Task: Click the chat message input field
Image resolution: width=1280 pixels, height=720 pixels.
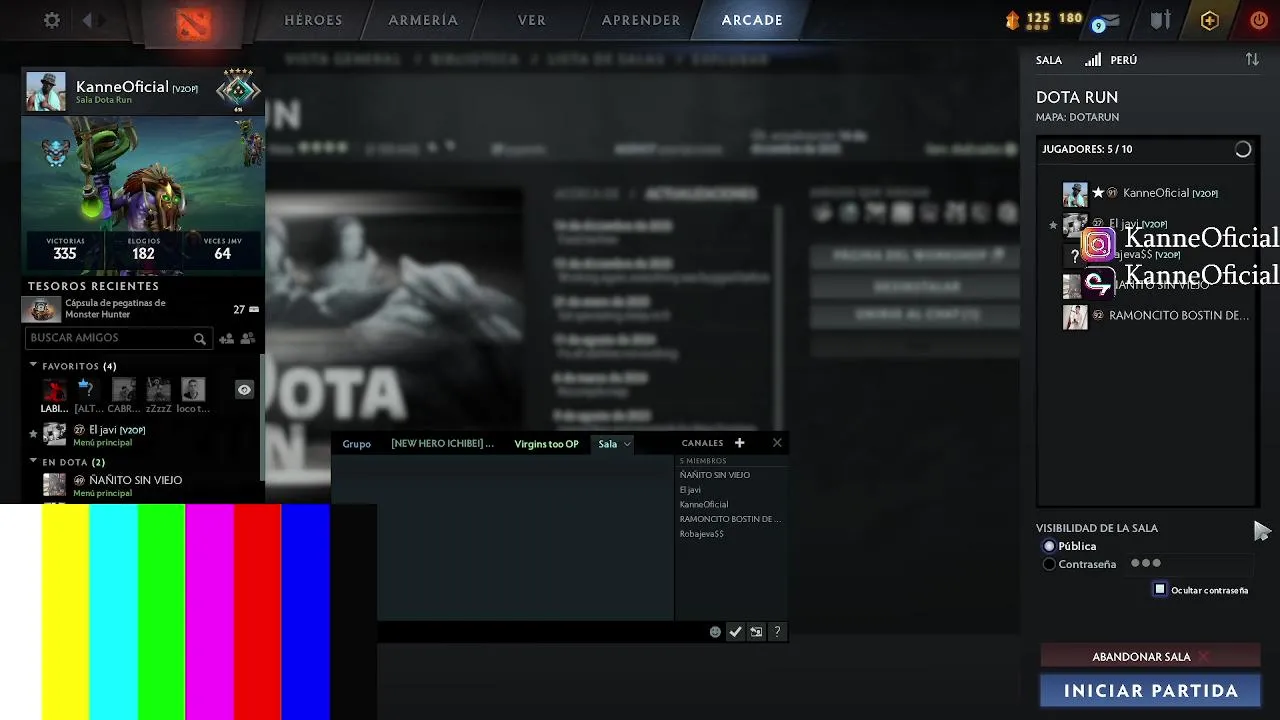Action: click(540, 632)
